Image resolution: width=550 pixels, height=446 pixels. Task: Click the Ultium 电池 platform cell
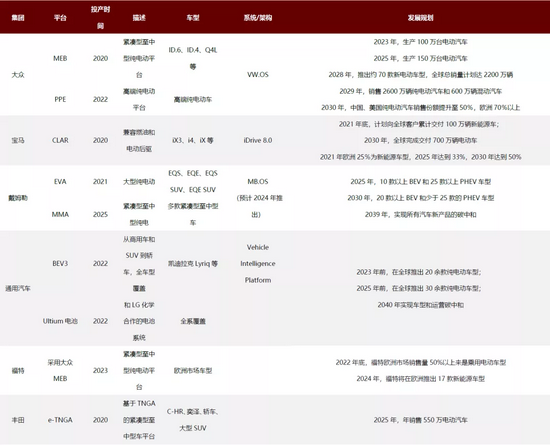60,321
